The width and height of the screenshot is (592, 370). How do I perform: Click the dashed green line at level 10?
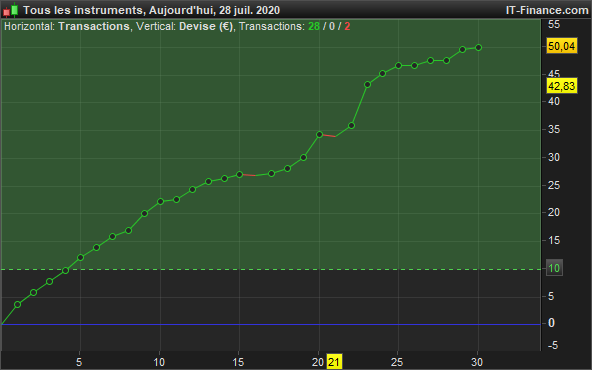pyautogui.click(x=270, y=270)
